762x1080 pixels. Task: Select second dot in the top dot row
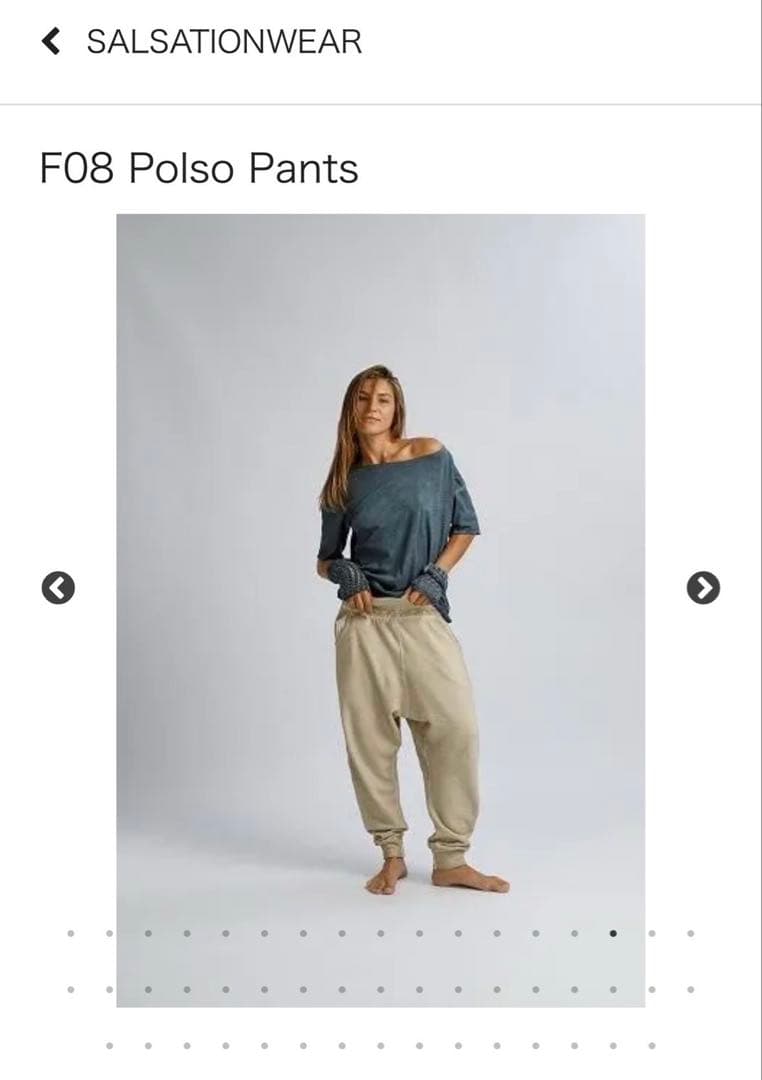(109, 933)
